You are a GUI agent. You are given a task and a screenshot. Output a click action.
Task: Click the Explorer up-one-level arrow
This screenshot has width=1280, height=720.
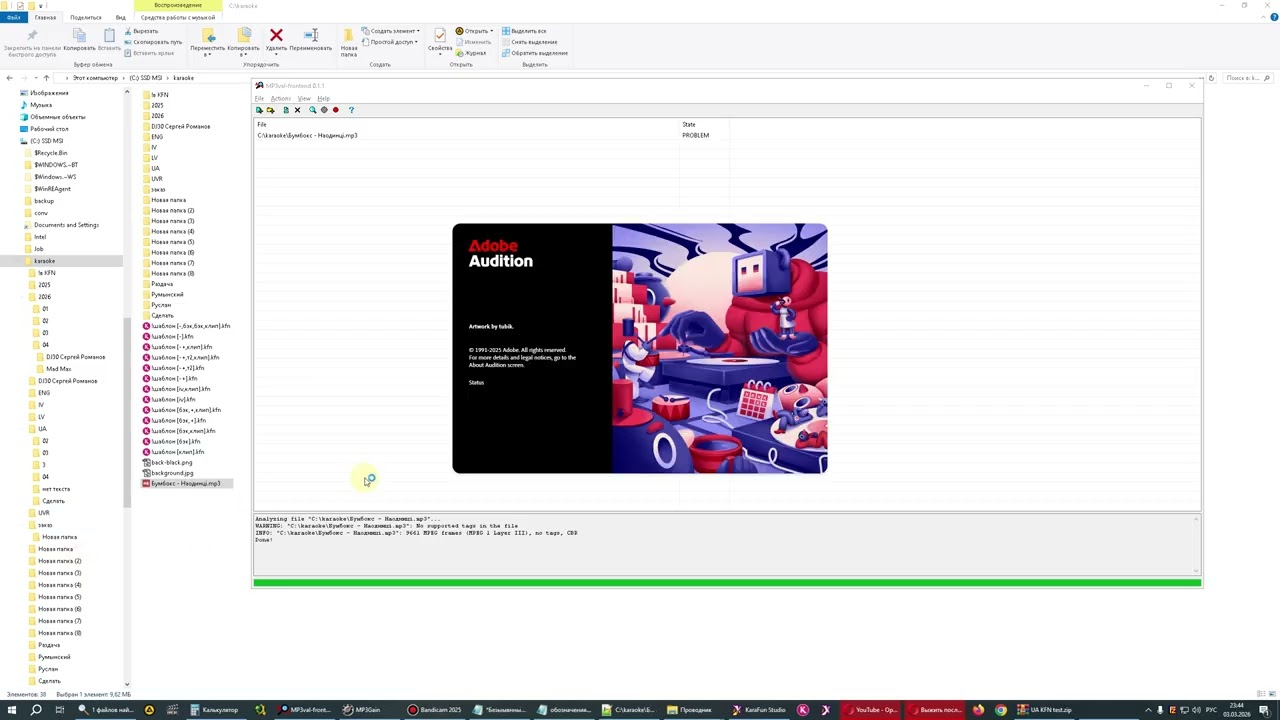click(46, 78)
